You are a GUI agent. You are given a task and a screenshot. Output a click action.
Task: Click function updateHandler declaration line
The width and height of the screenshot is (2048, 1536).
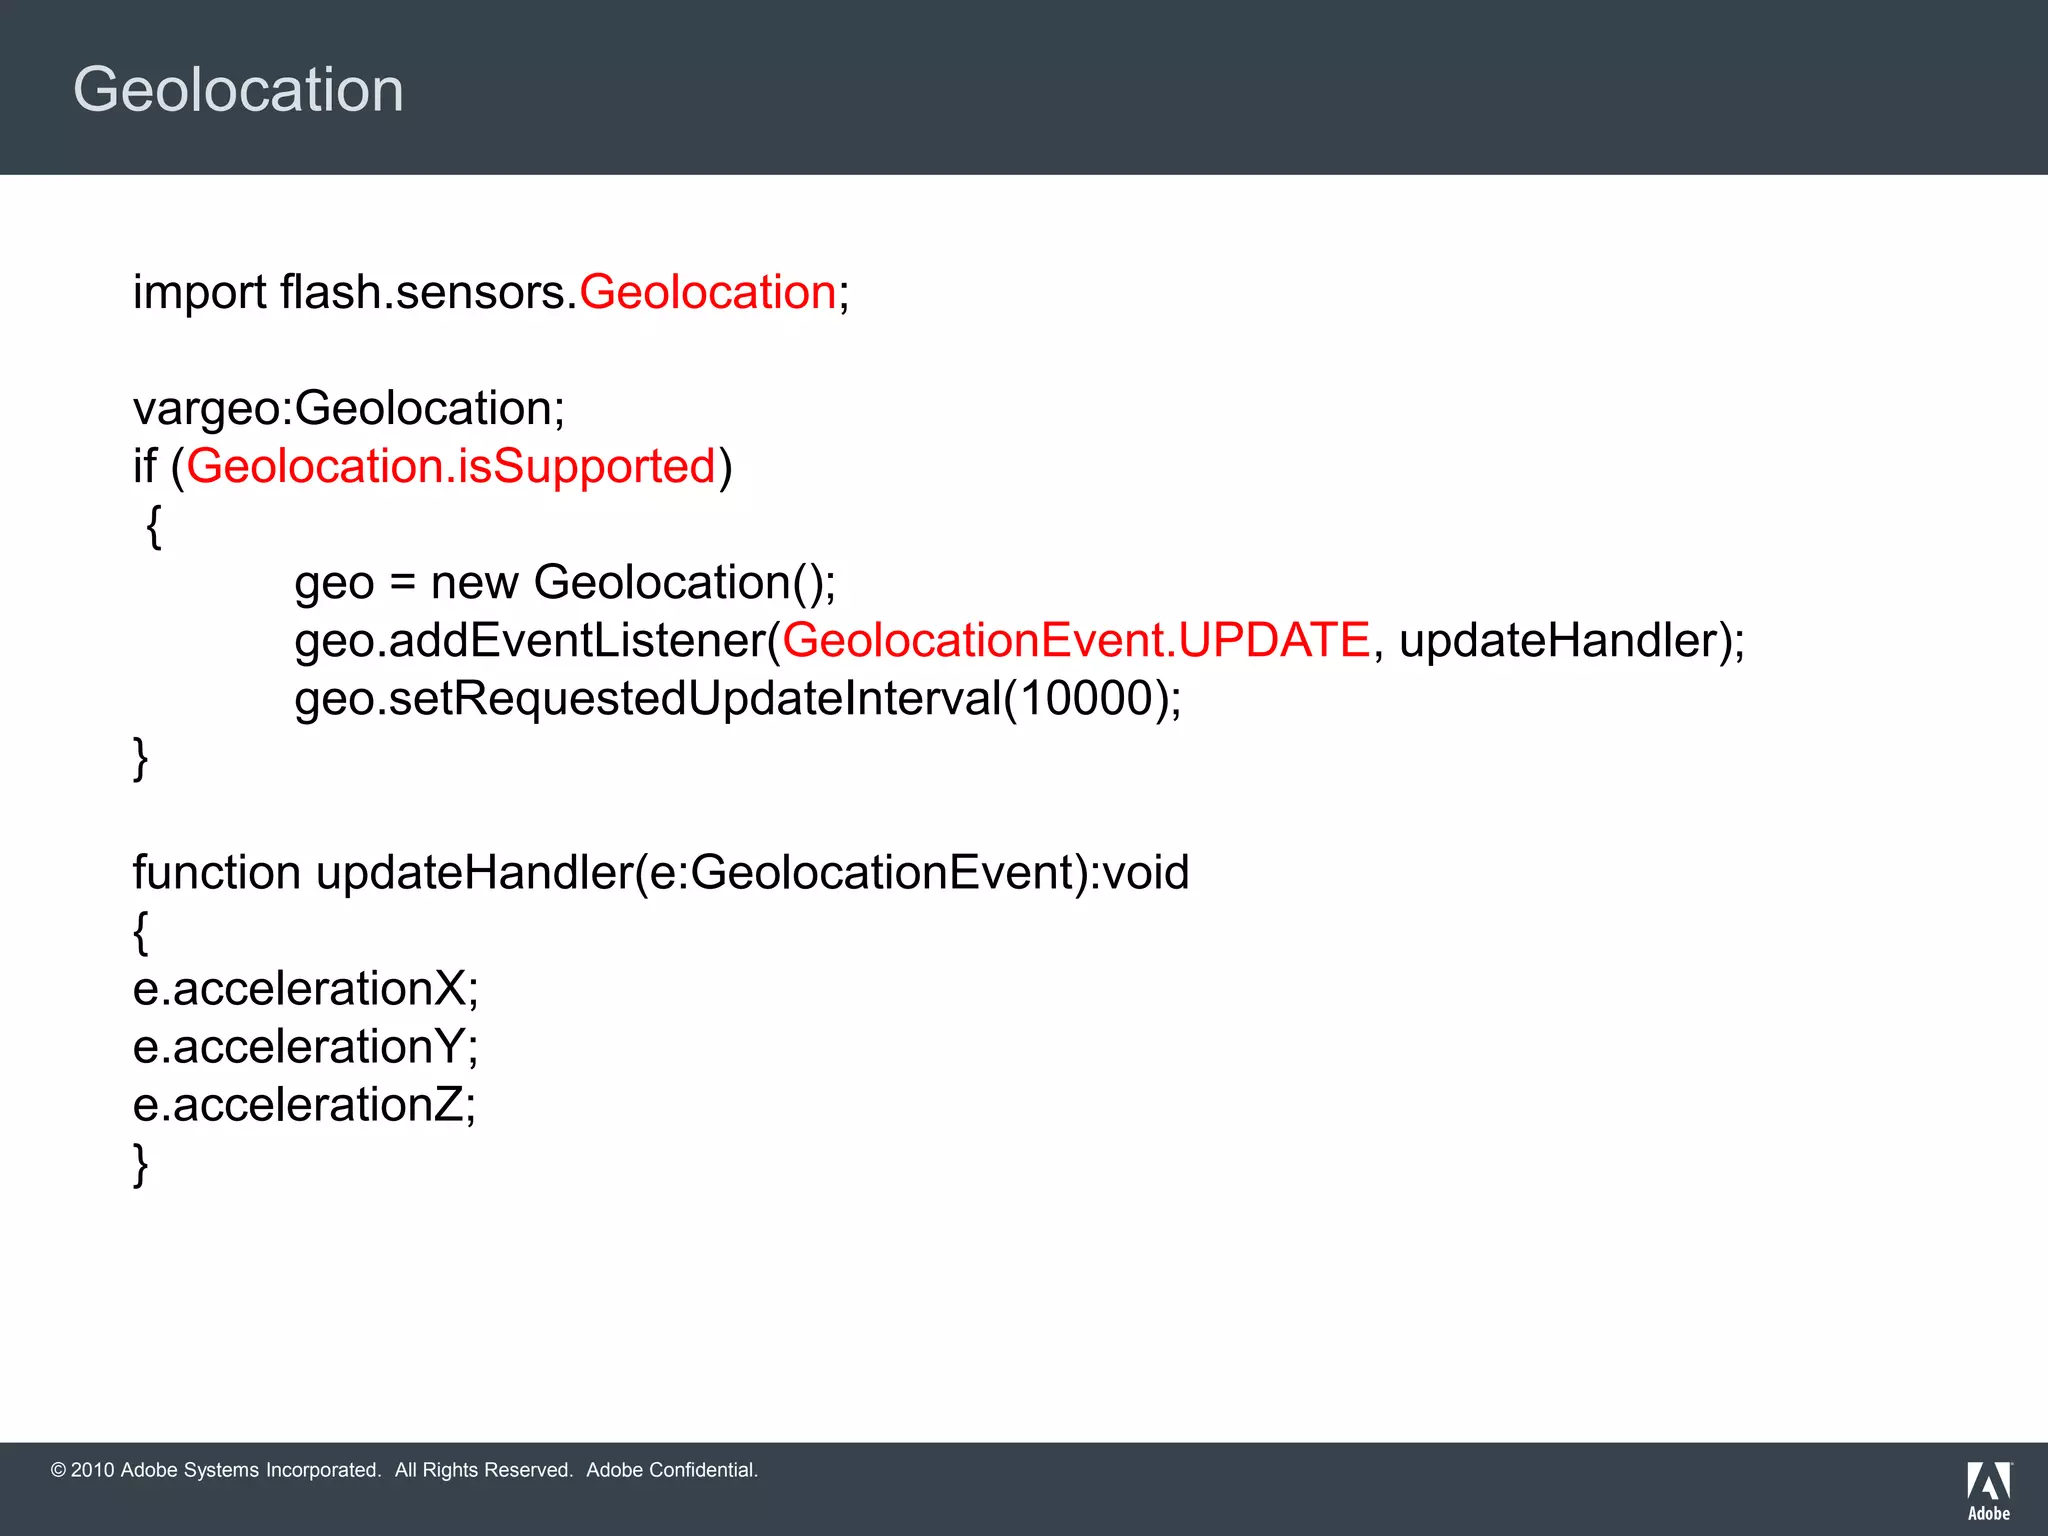600,872
